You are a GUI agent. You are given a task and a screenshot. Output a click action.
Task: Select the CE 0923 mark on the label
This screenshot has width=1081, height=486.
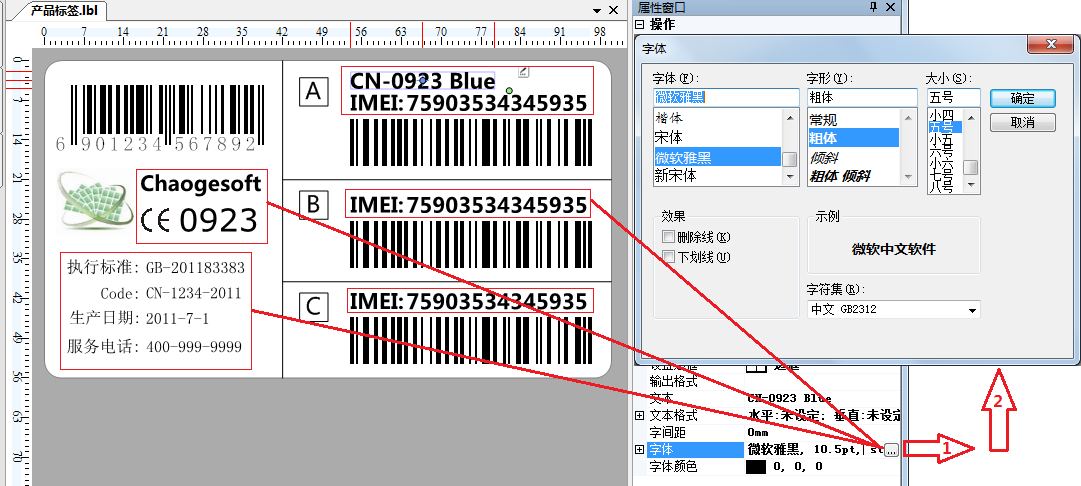pos(199,221)
